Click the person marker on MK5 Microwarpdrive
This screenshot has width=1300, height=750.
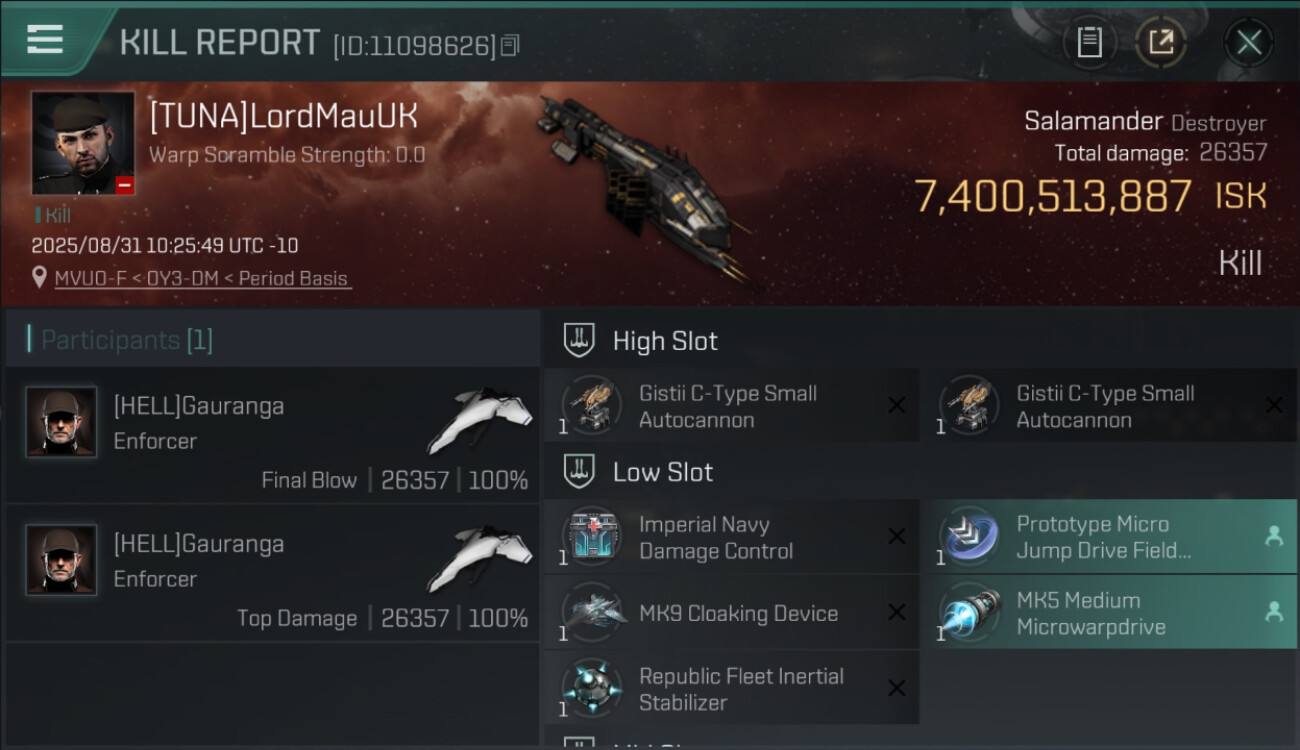pos(1274,612)
